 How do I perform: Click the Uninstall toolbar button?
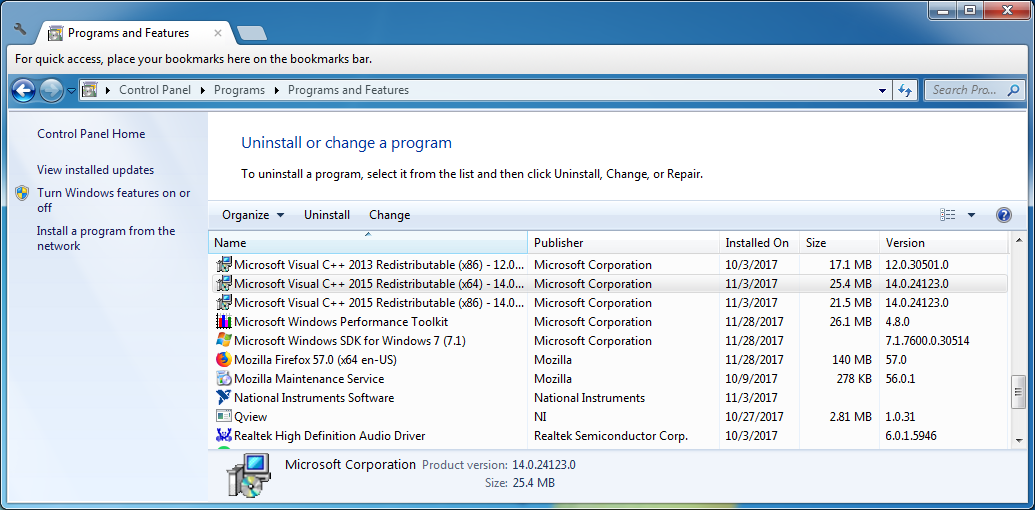(x=327, y=215)
